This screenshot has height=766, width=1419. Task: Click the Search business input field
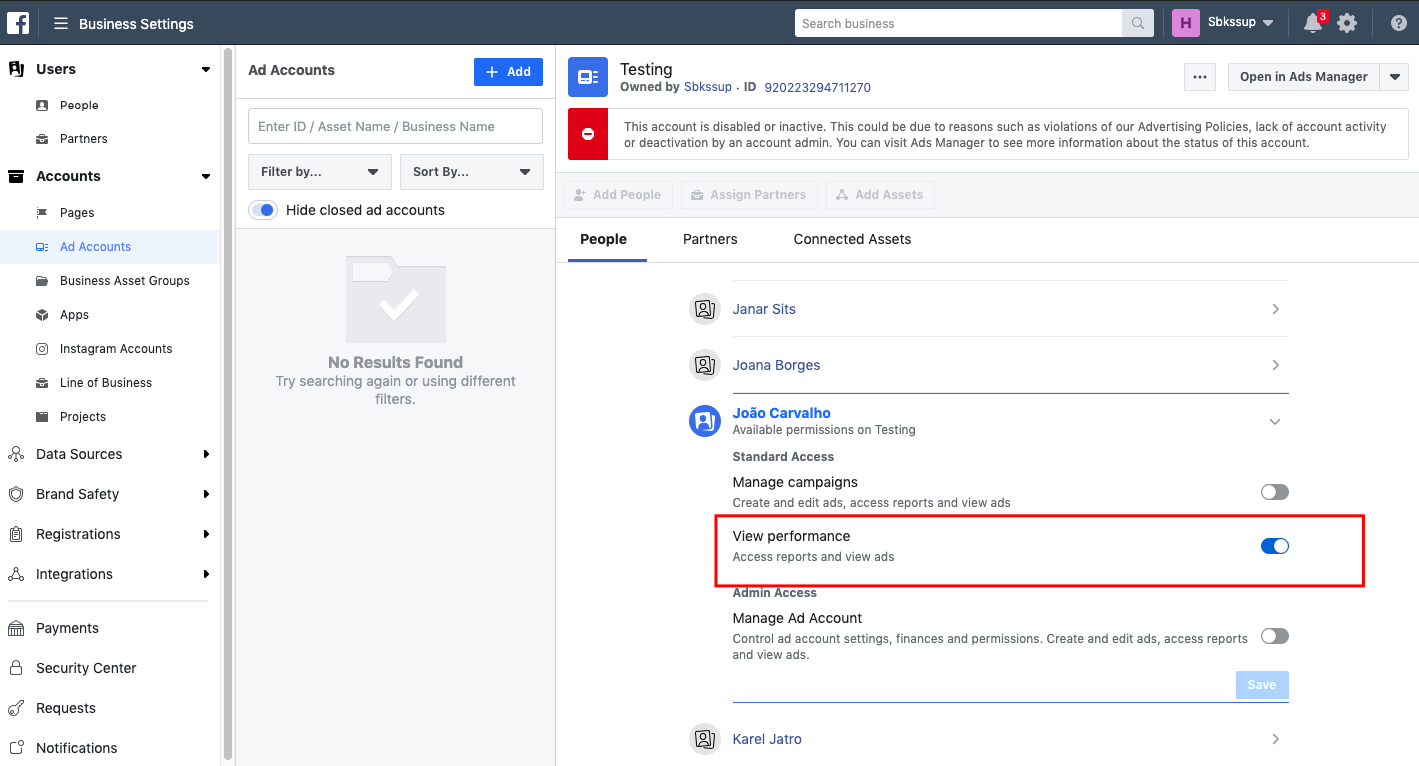957,22
